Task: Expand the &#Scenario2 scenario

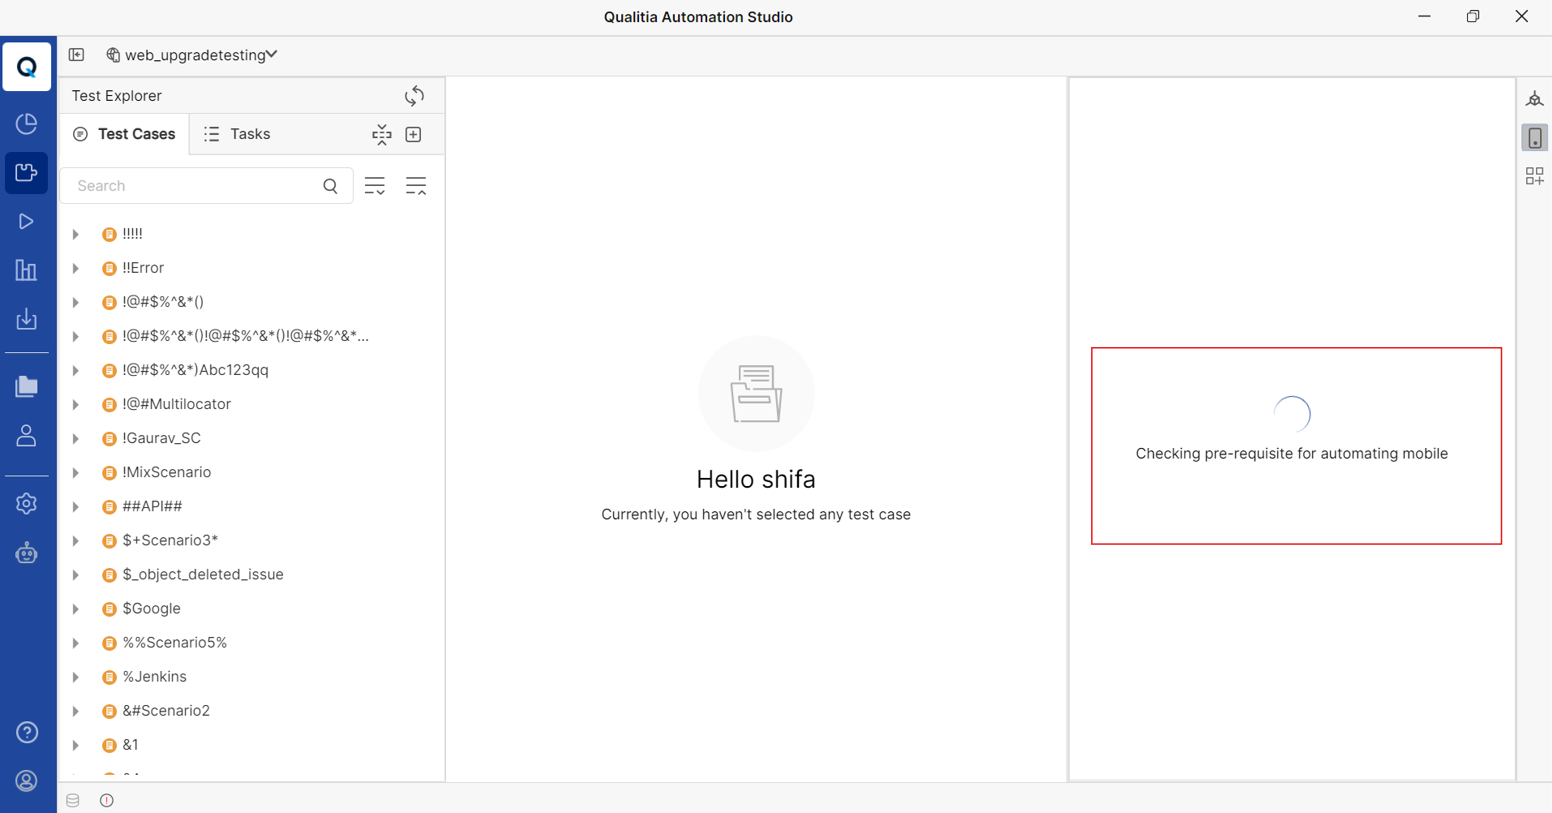Action: click(76, 711)
